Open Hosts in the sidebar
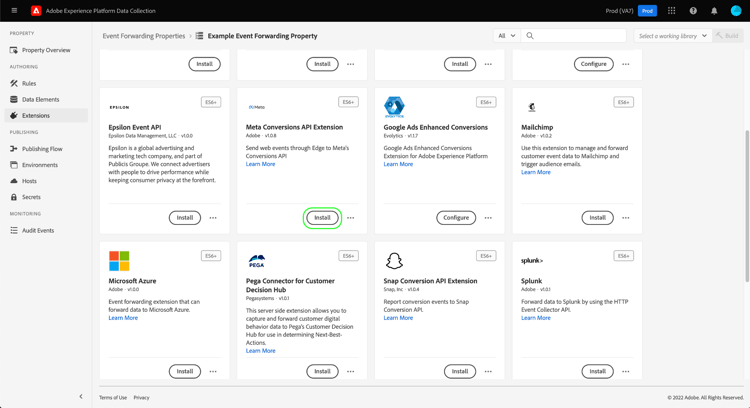 46,181
